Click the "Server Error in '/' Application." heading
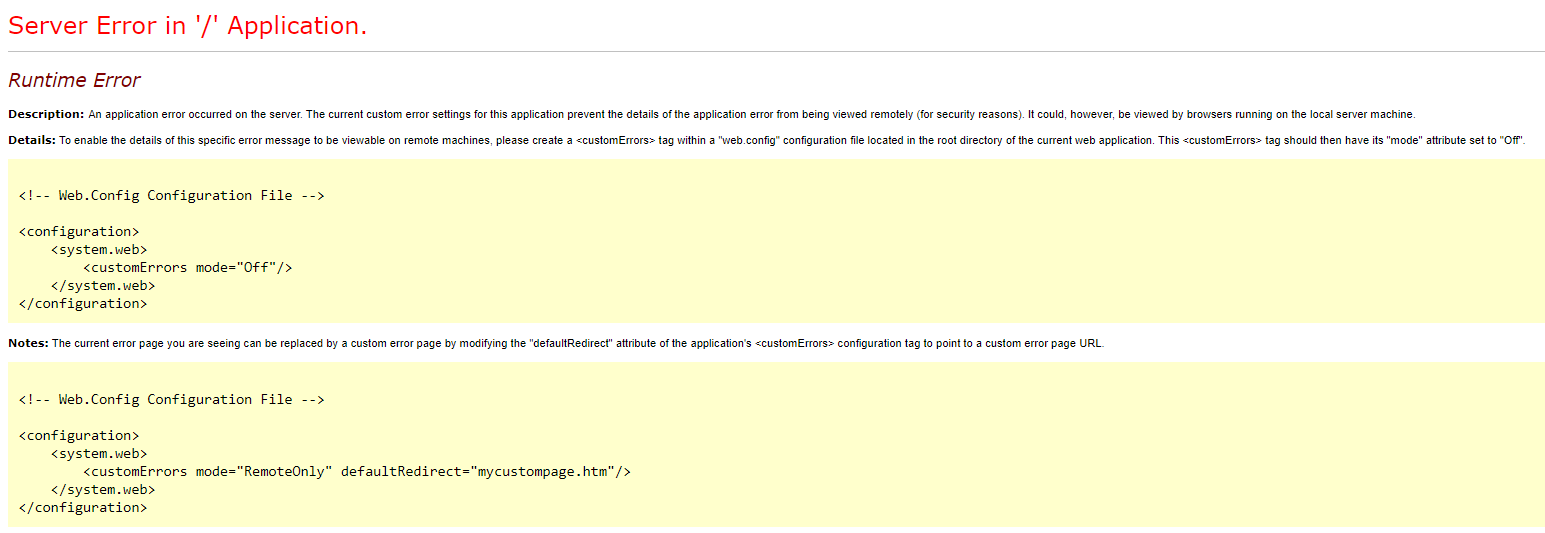Image resolution: width=1545 pixels, height=533 pixels. point(188,26)
